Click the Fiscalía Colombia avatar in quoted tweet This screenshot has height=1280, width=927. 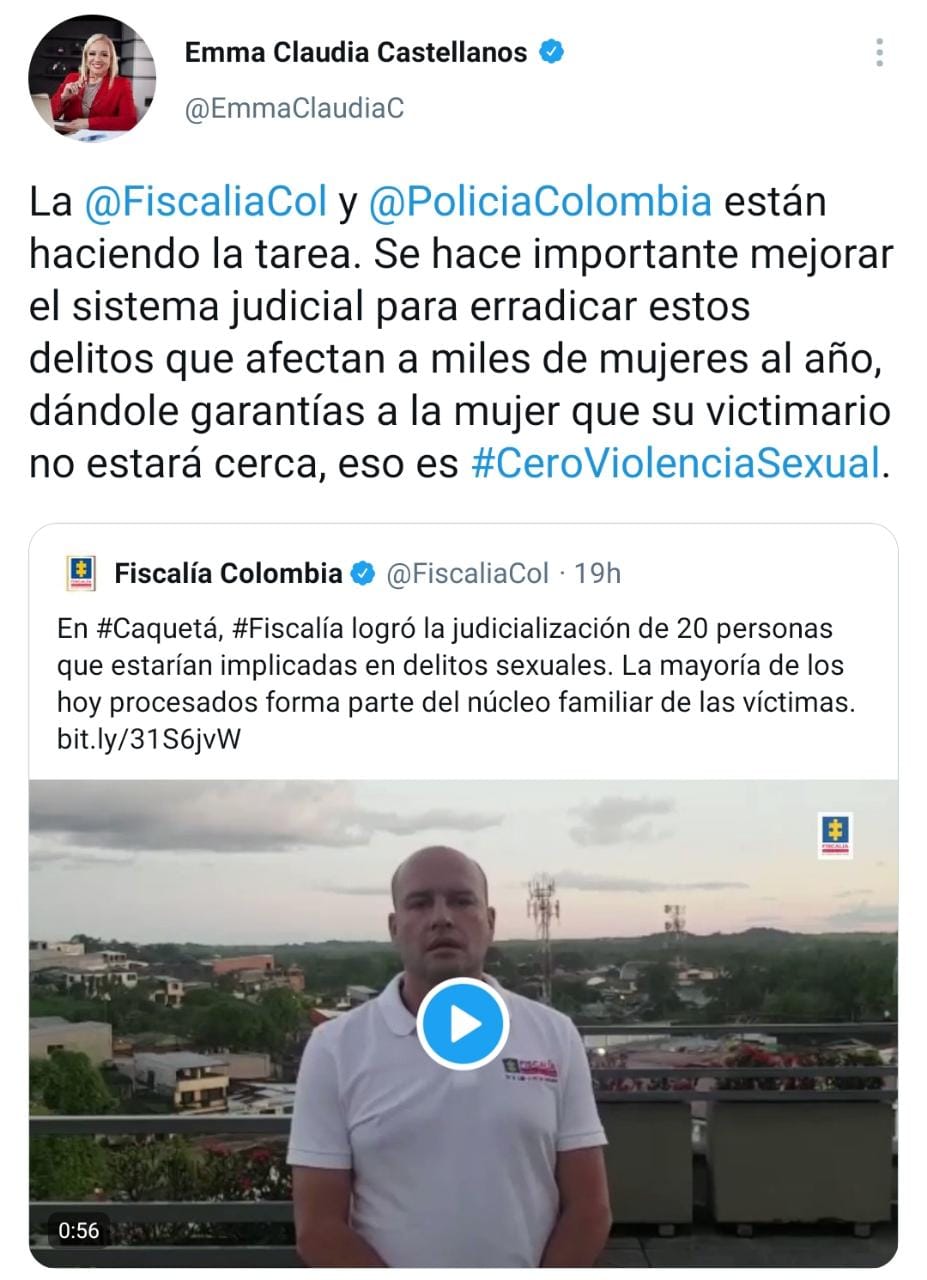pos(80,573)
